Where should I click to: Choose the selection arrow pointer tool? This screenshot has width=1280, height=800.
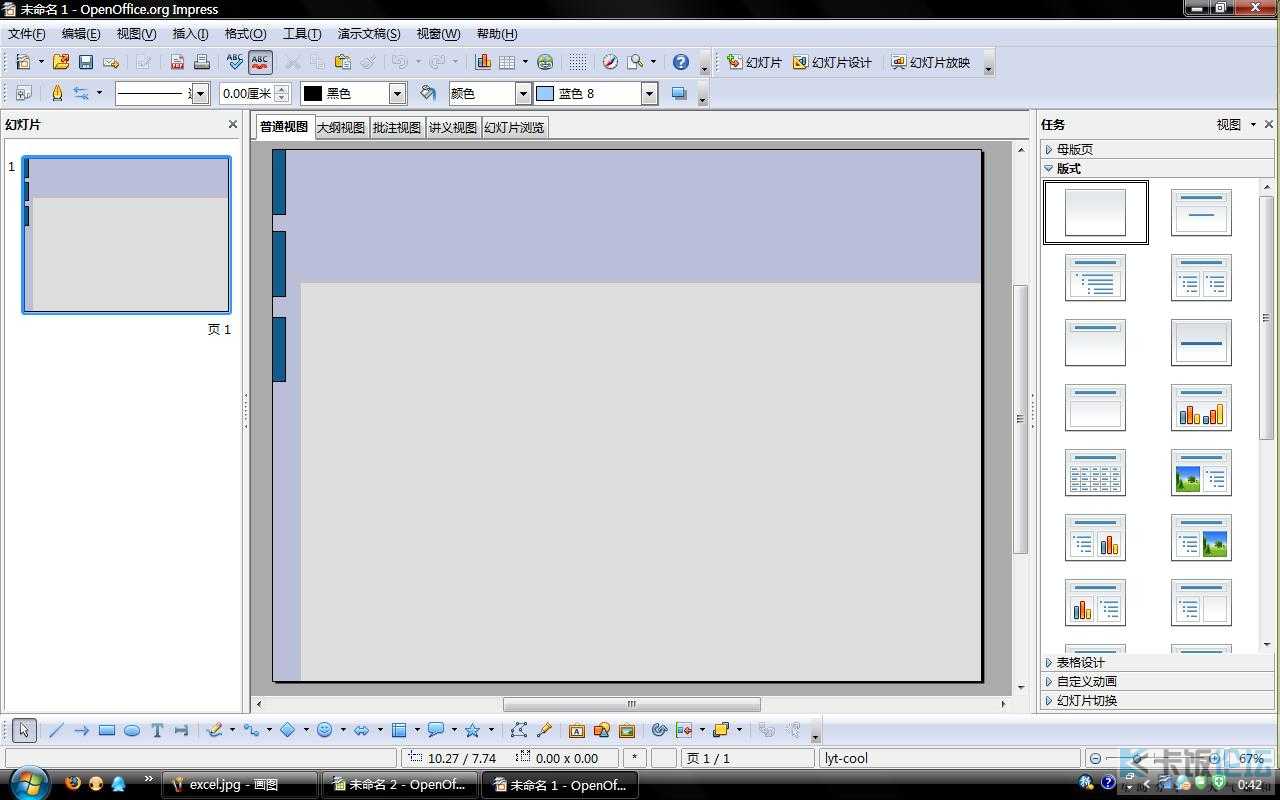tap(25, 731)
